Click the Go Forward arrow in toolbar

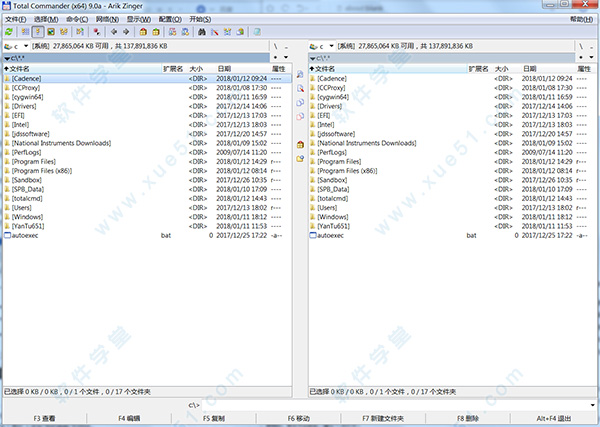click(x=127, y=32)
